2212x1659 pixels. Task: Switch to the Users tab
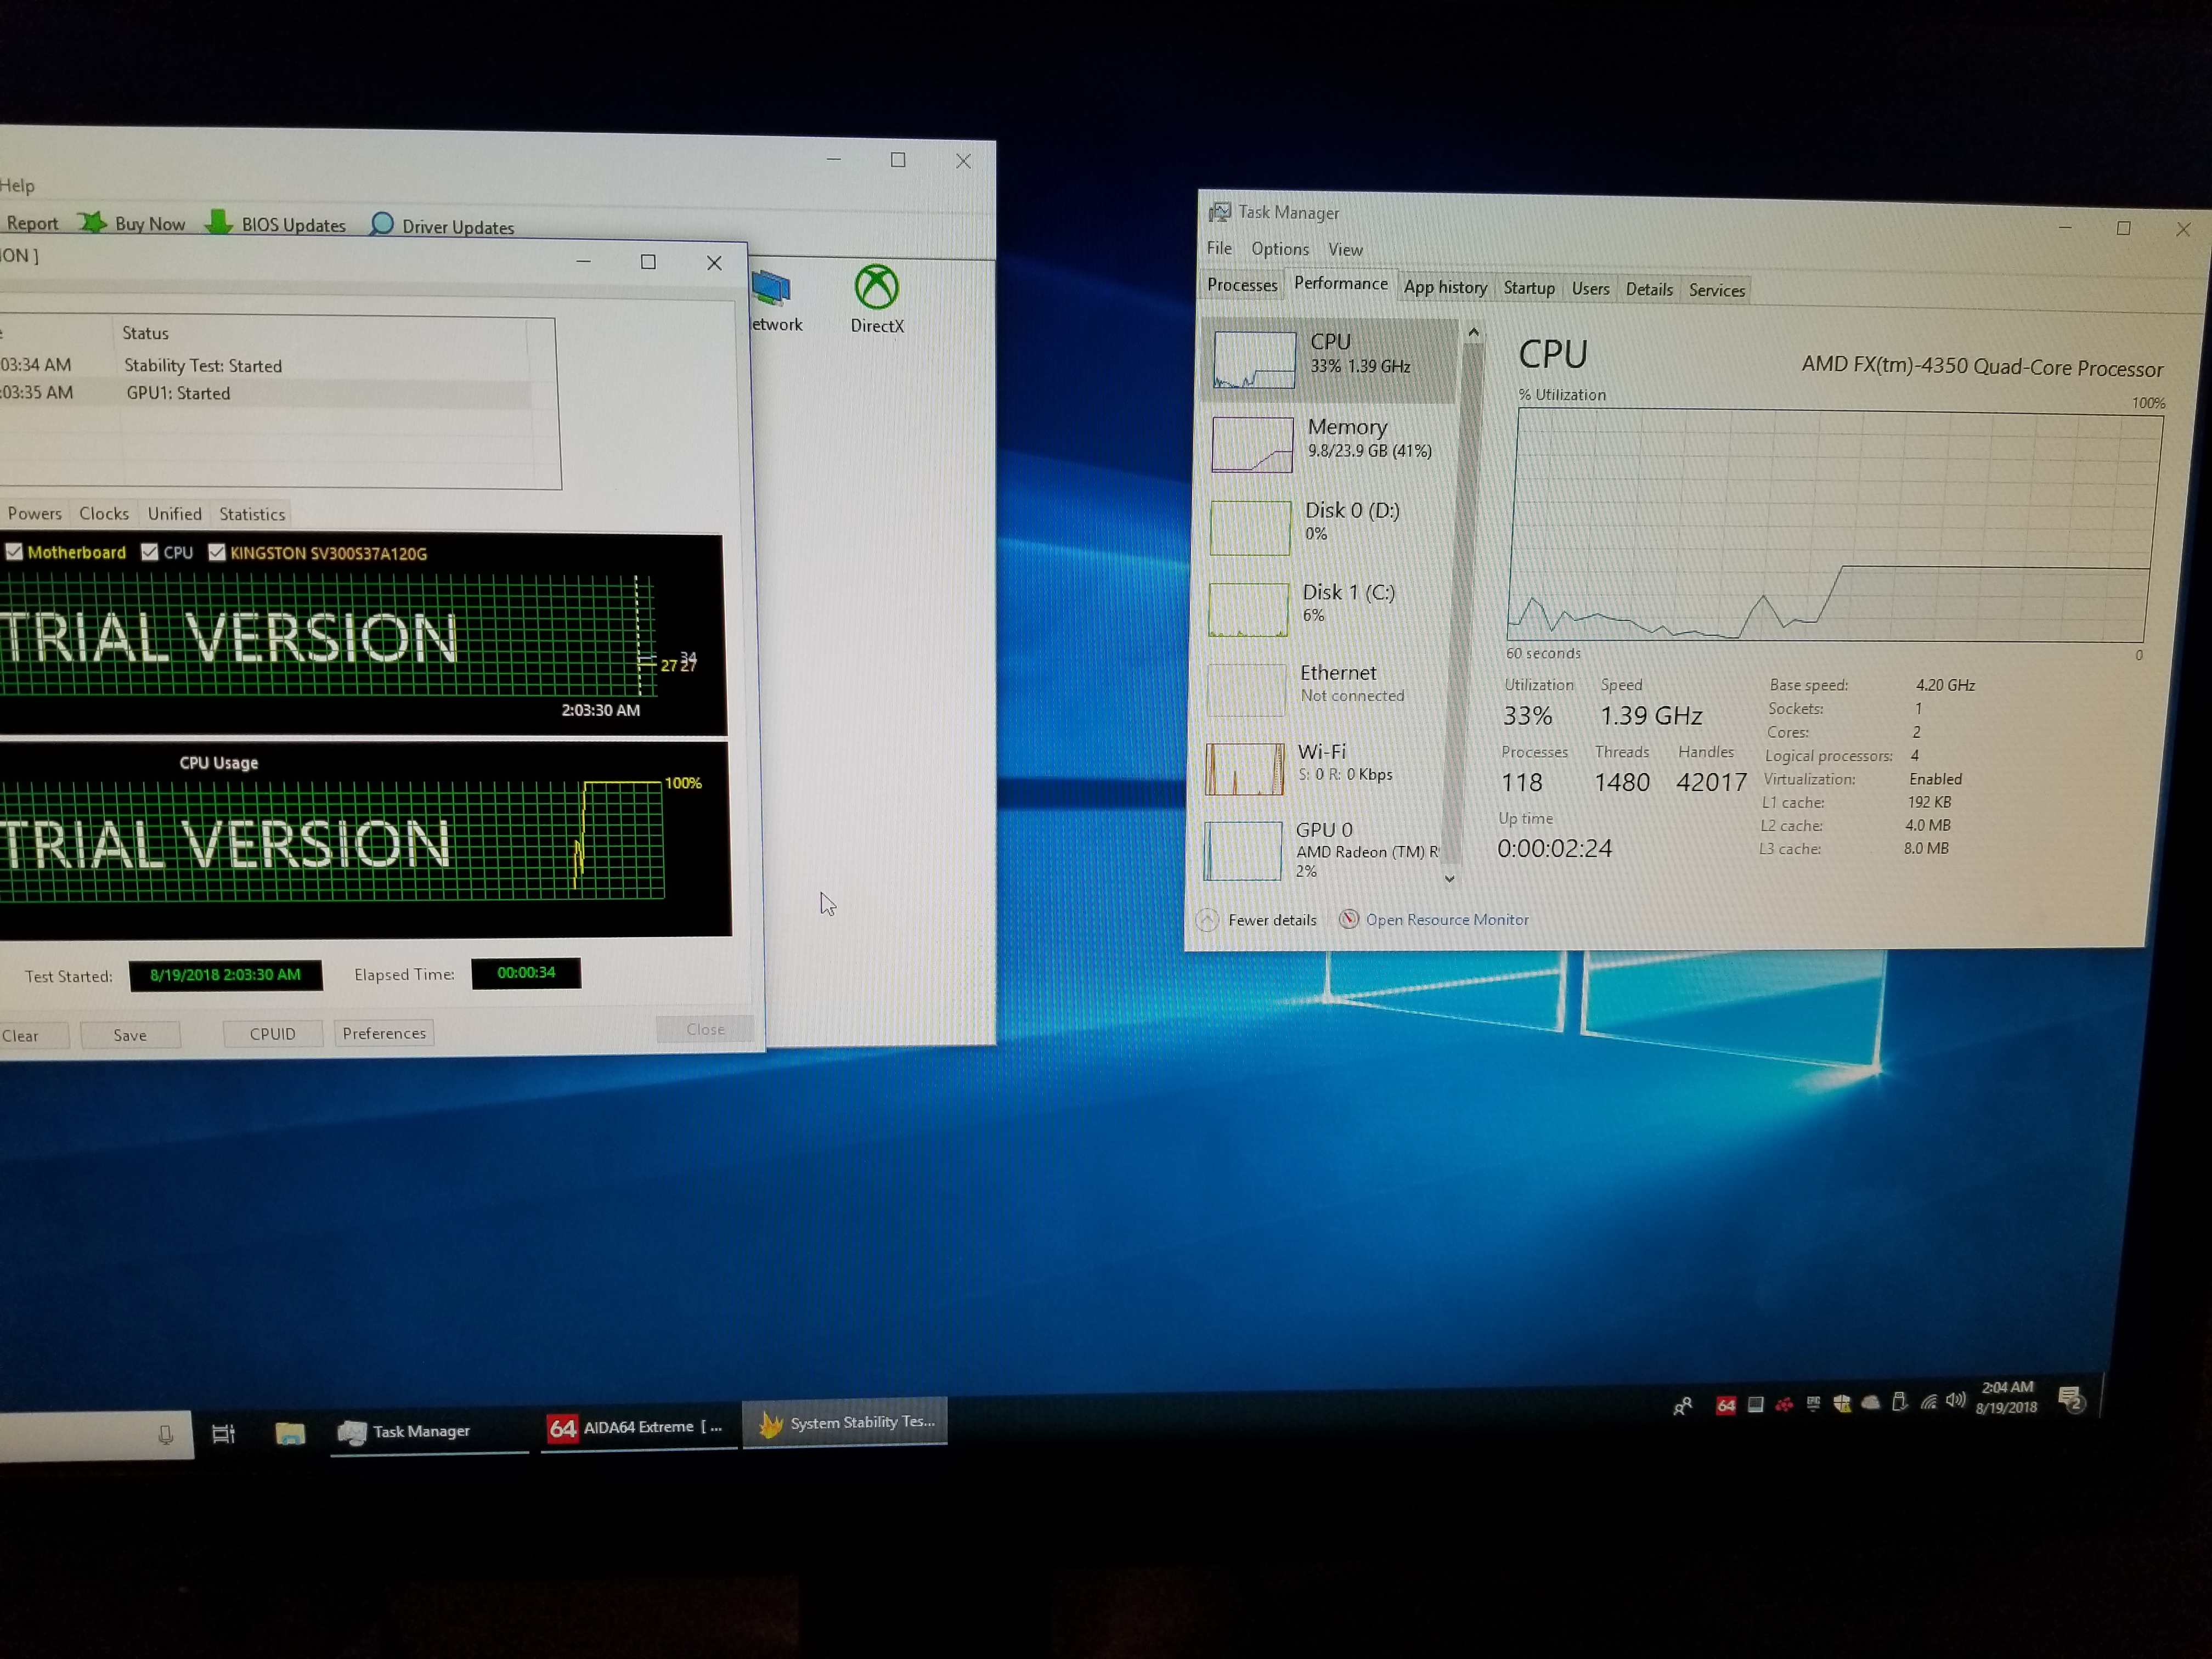click(x=1590, y=289)
